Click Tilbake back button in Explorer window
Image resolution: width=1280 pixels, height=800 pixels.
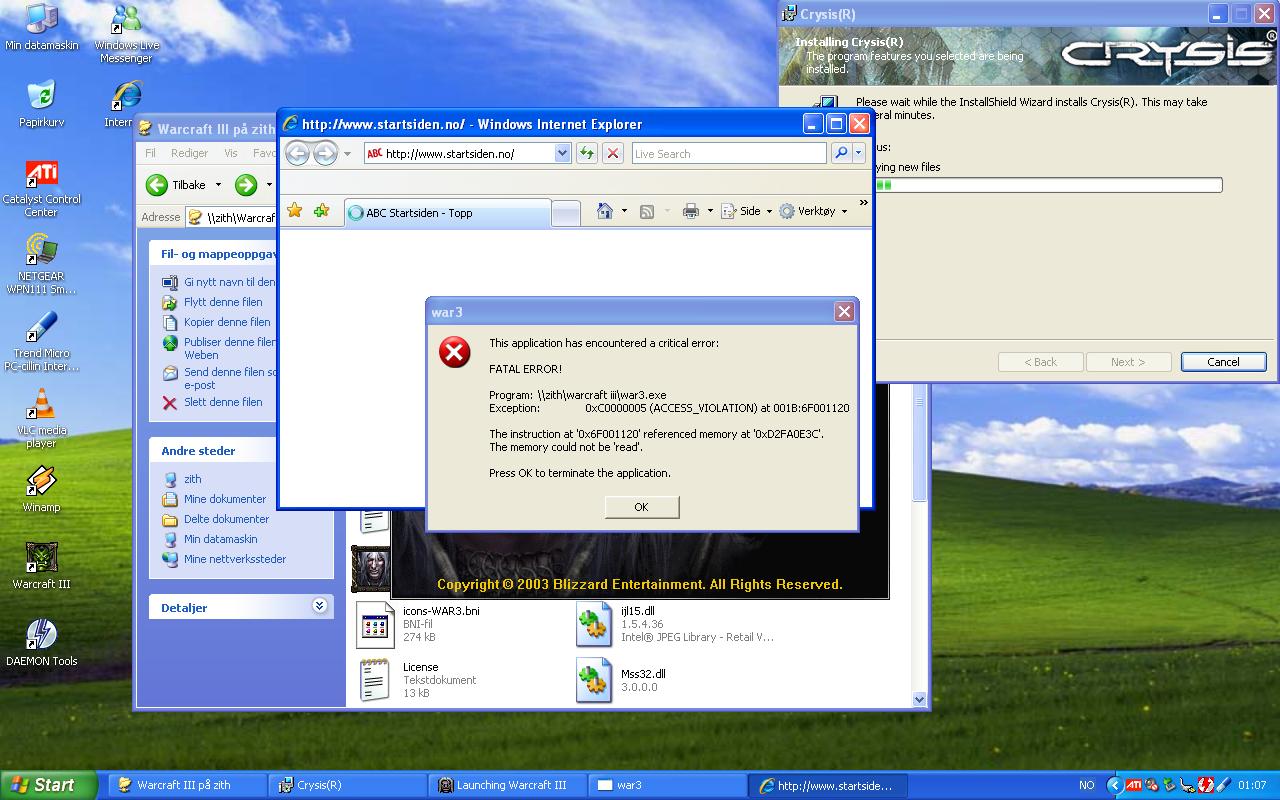[x=176, y=185]
